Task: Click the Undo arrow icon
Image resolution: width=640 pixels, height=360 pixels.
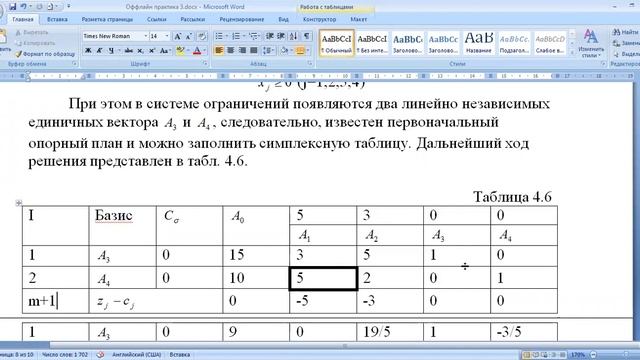Action: (x=23, y=7)
